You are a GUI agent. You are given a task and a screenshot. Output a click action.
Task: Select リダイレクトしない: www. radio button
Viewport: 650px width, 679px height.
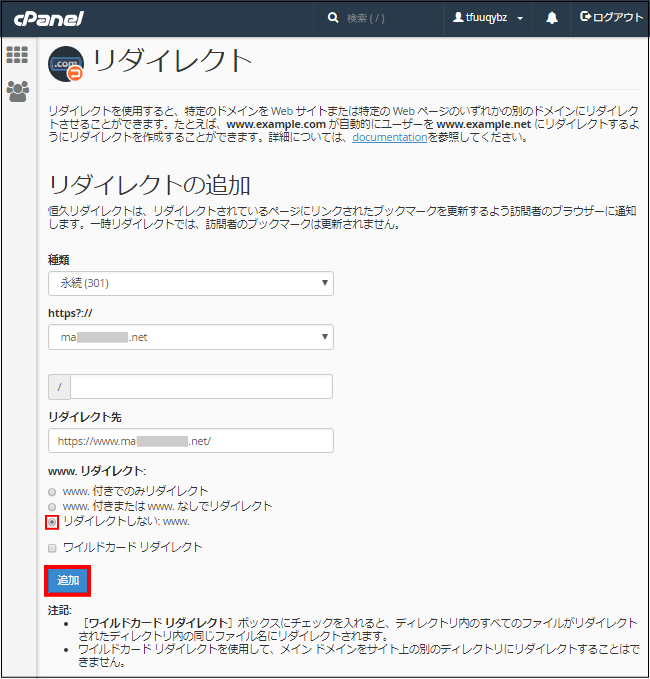pyautogui.click(x=52, y=522)
